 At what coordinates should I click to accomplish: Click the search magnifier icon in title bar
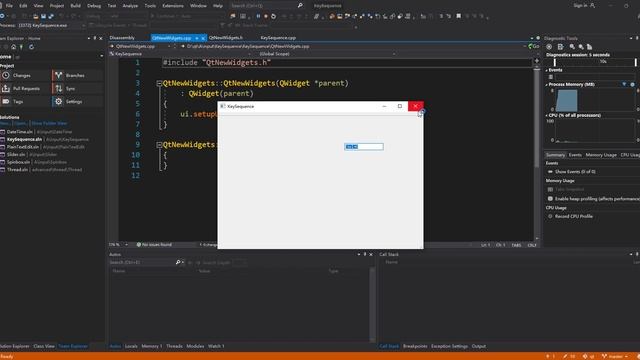[300, 6]
